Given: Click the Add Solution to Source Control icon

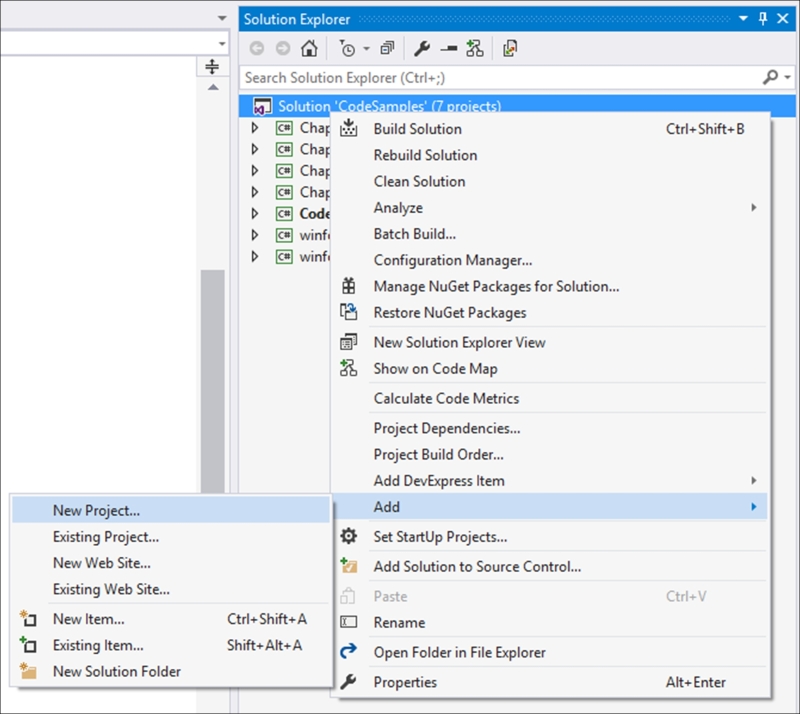Looking at the screenshot, I should (349, 565).
